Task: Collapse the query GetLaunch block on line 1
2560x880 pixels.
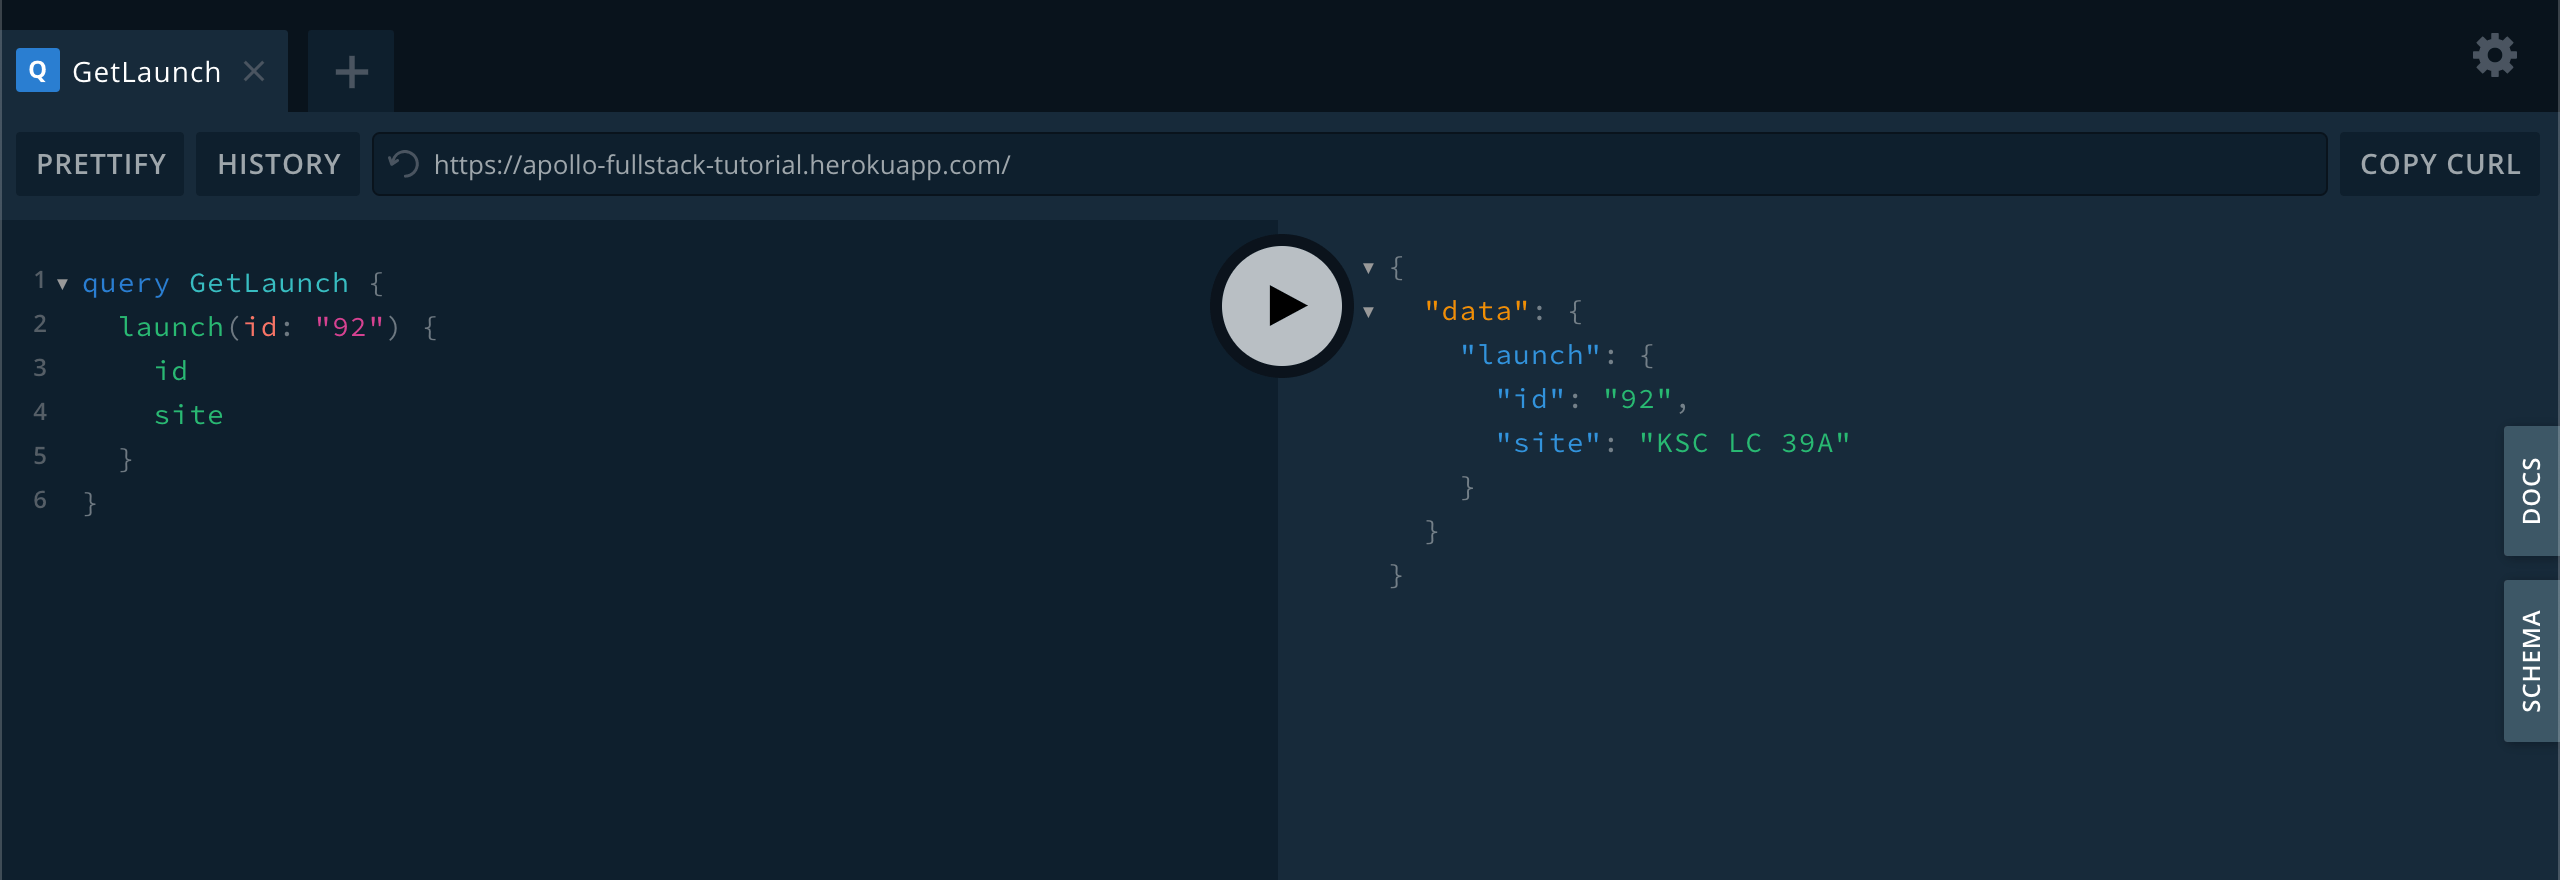Action: pos(62,284)
